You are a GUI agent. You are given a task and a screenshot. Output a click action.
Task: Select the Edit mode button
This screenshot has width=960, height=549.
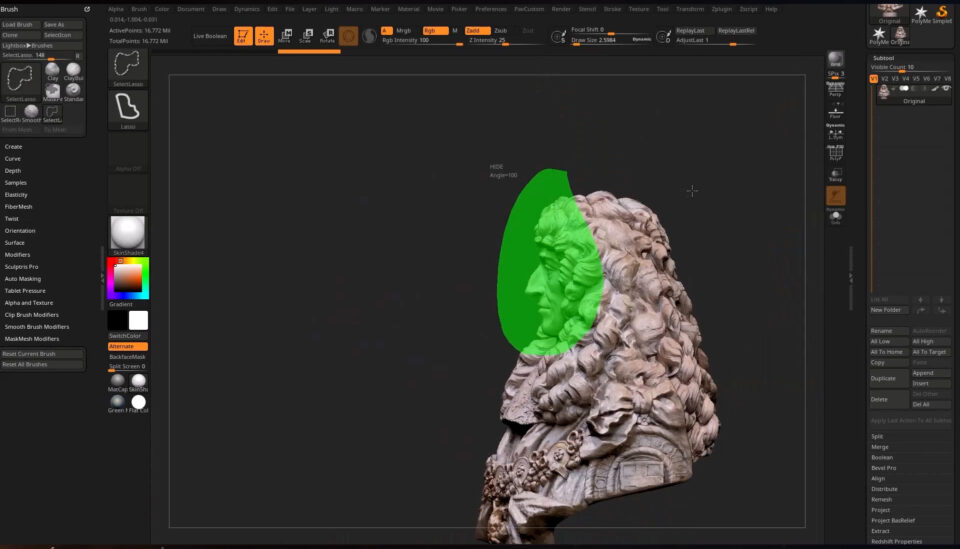point(243,37)
